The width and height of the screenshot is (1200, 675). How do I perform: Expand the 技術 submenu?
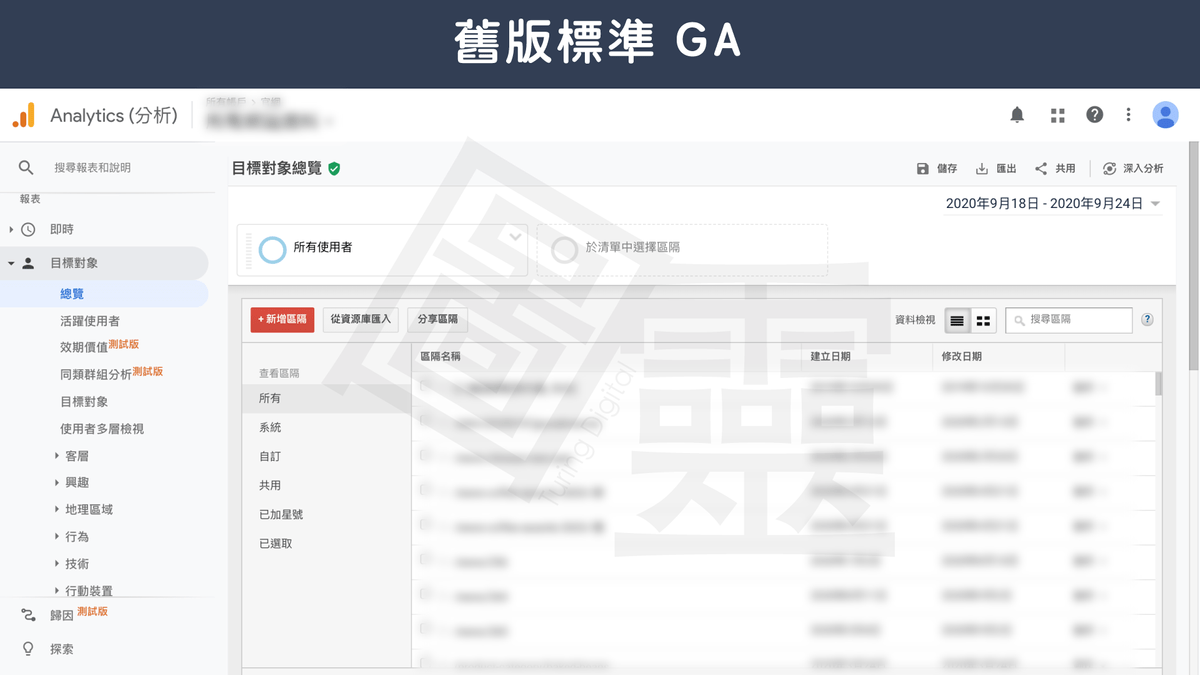[57, 563]
